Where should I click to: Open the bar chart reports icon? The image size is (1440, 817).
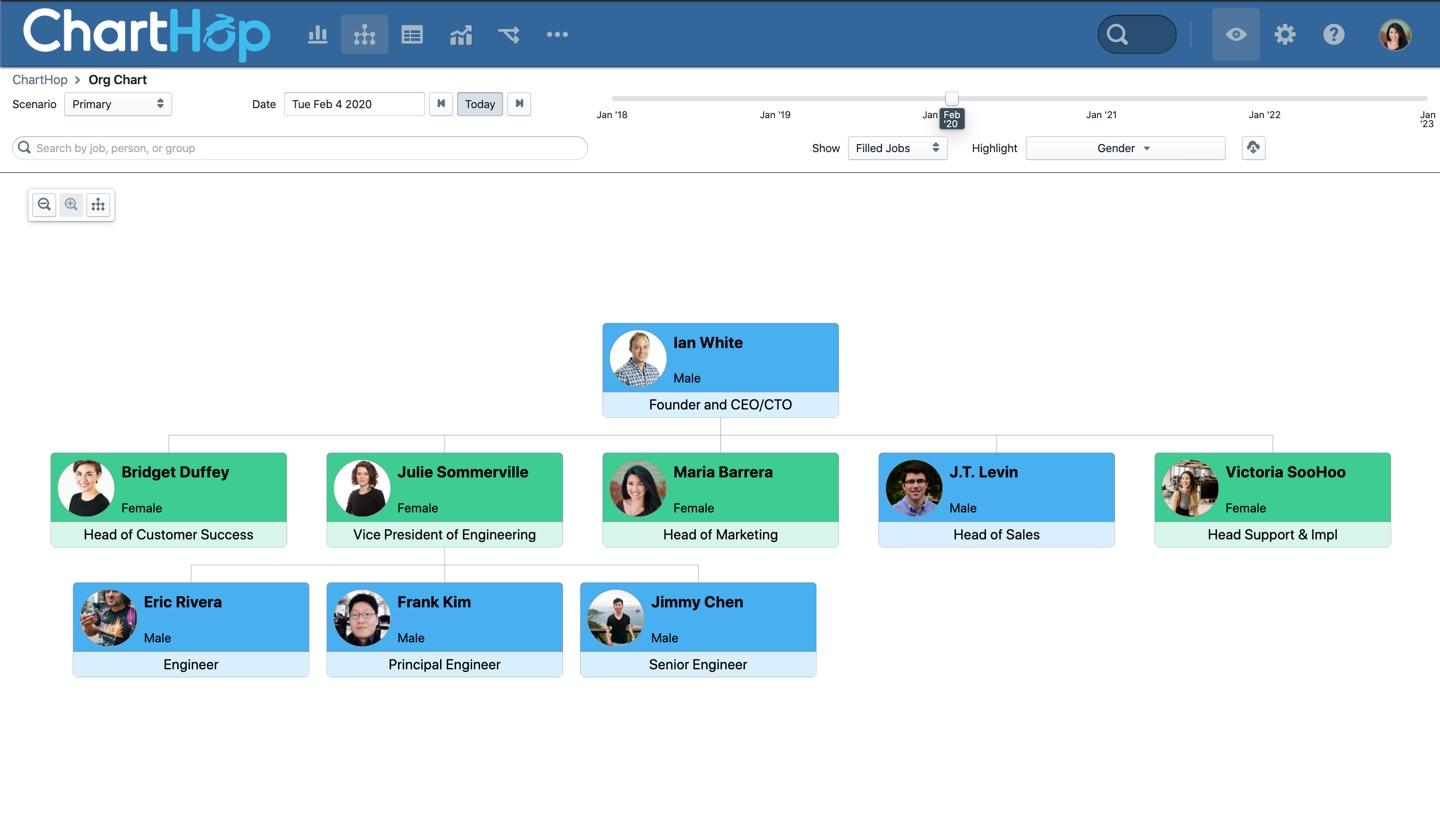pos(317,35)
